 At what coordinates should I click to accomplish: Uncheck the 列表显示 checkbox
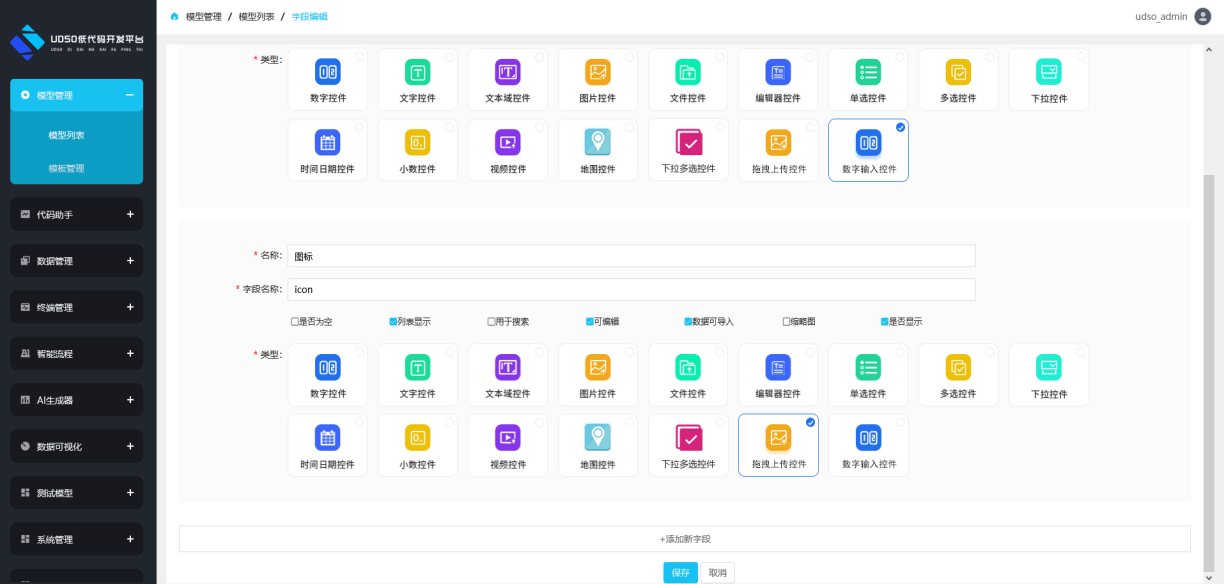pyautogui.click(x=393, y=322)
